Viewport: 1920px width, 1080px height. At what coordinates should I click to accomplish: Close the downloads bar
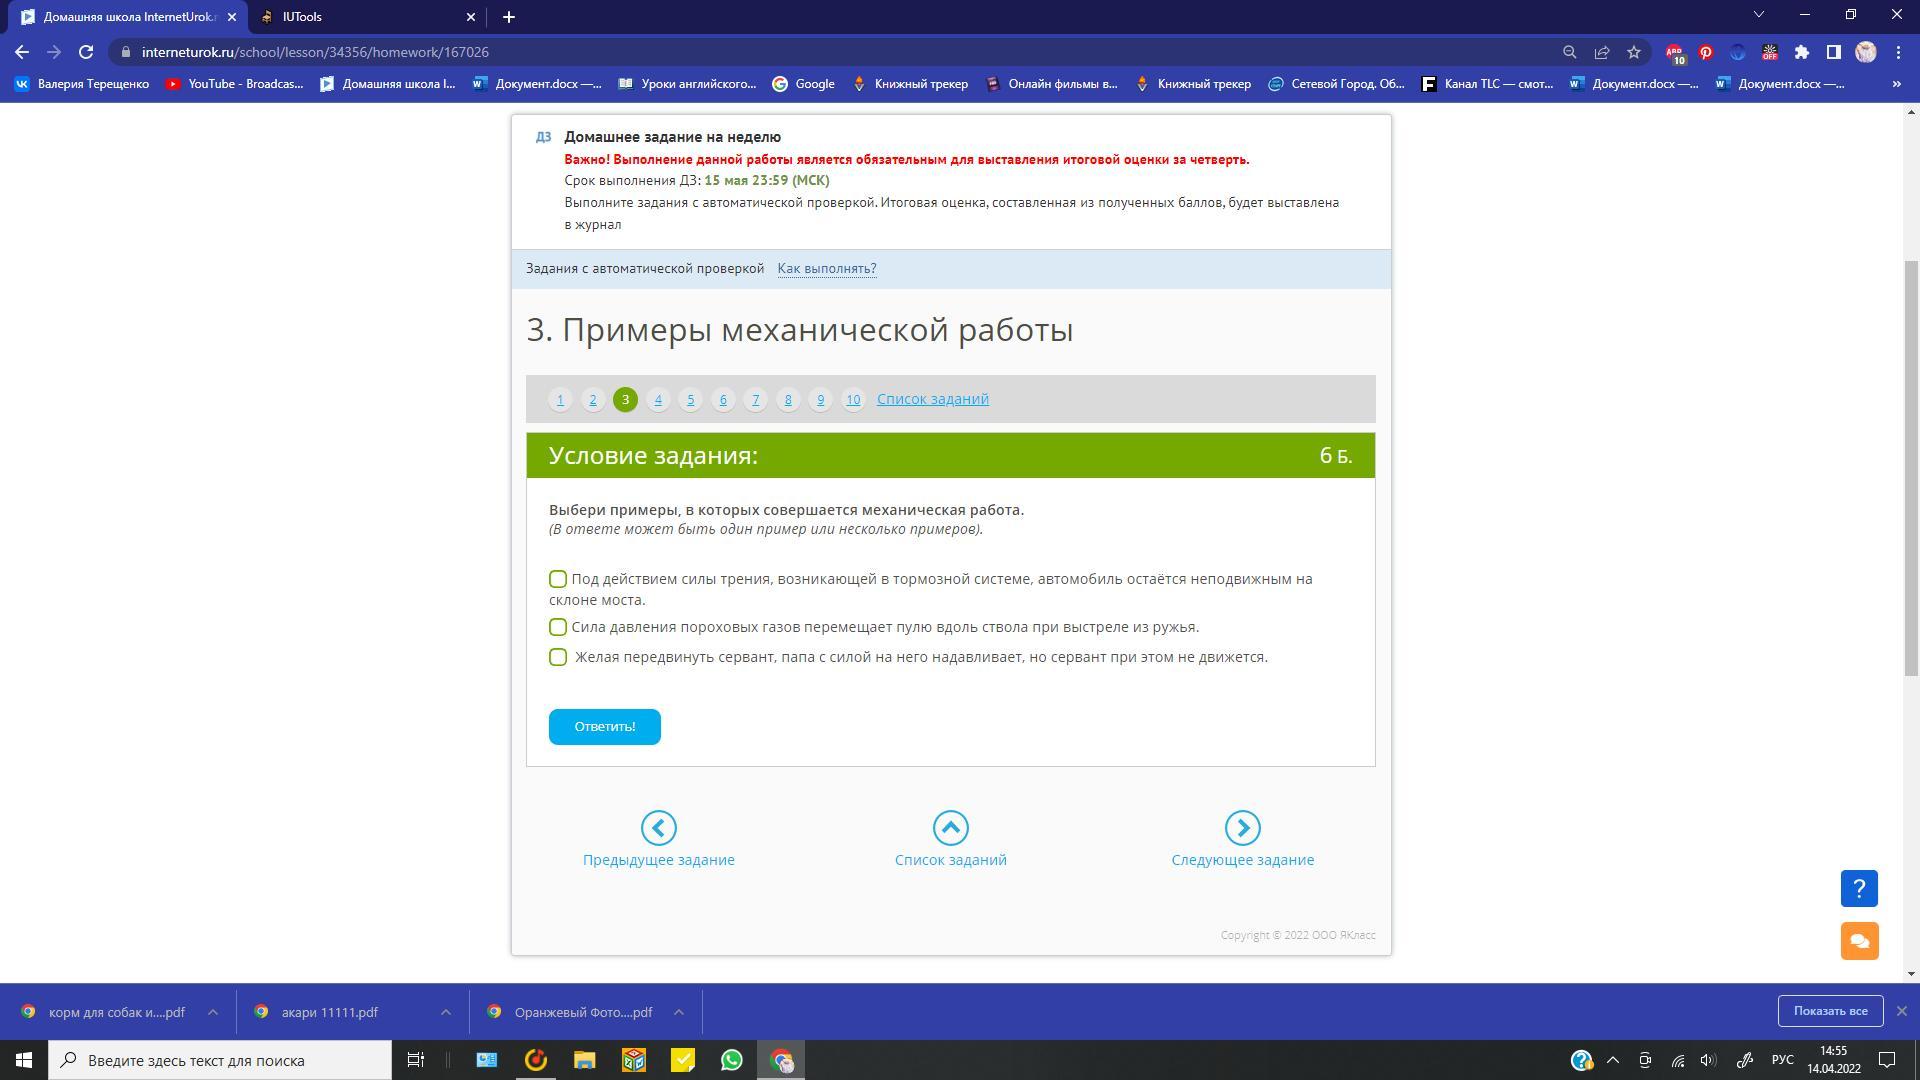pyautogui.click(x=1902, y=1011)
